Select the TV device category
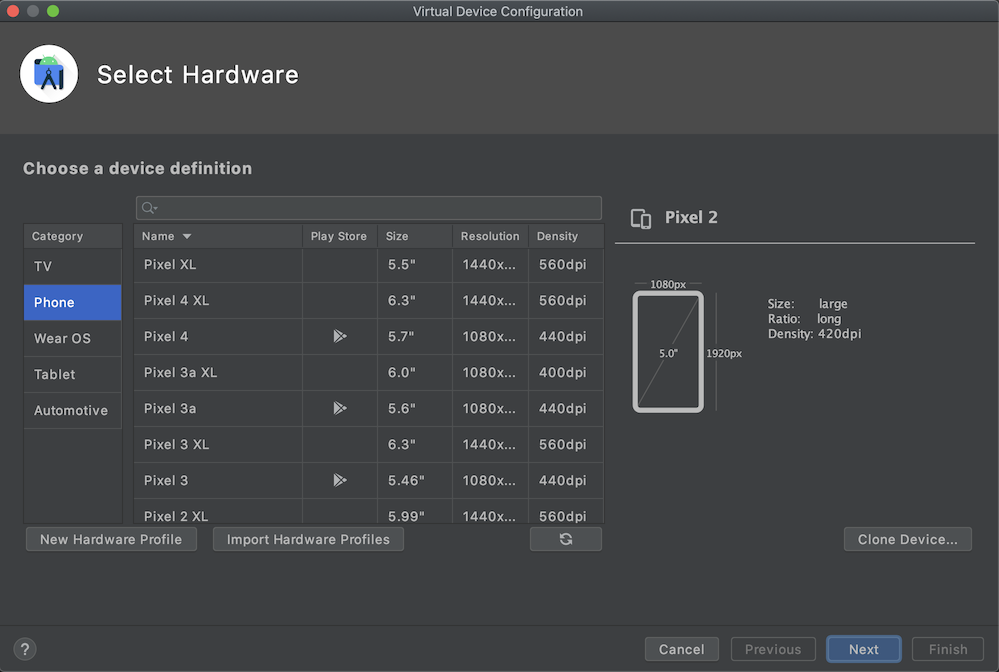Screen dimensions: 999x672 (72, 266)
